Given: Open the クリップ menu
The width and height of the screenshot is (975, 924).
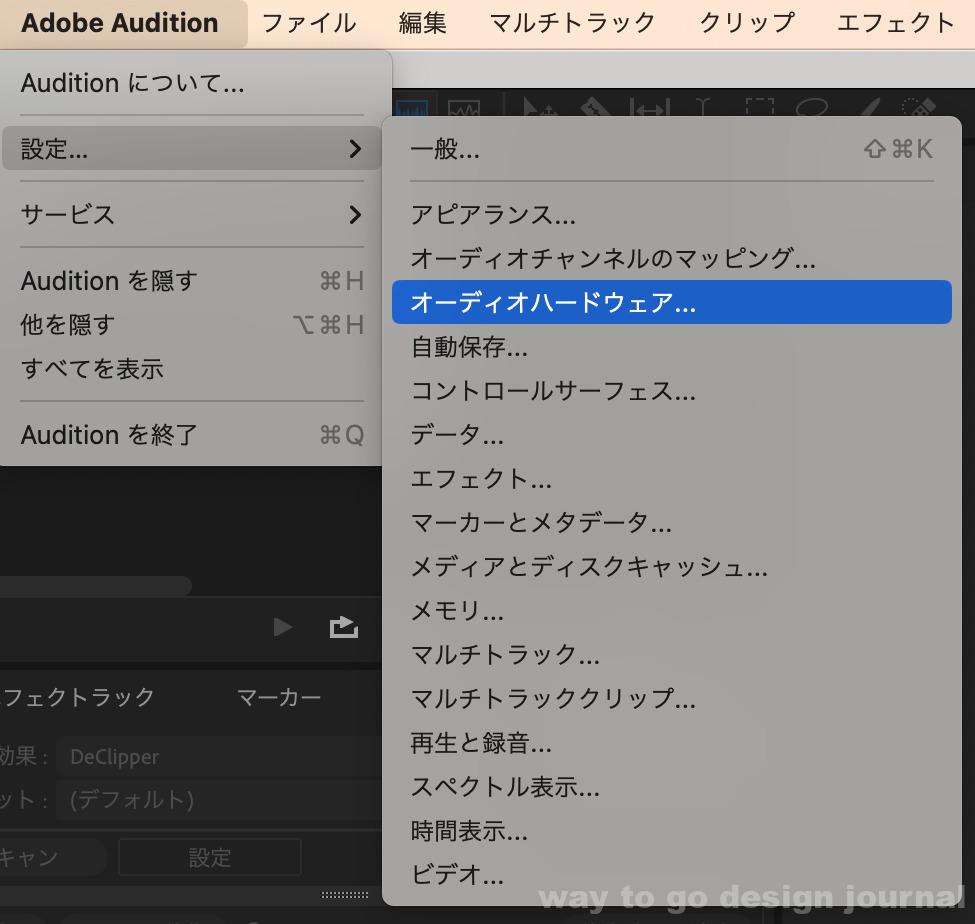Looking at the screenshot, I should click(x=747, y=23).
